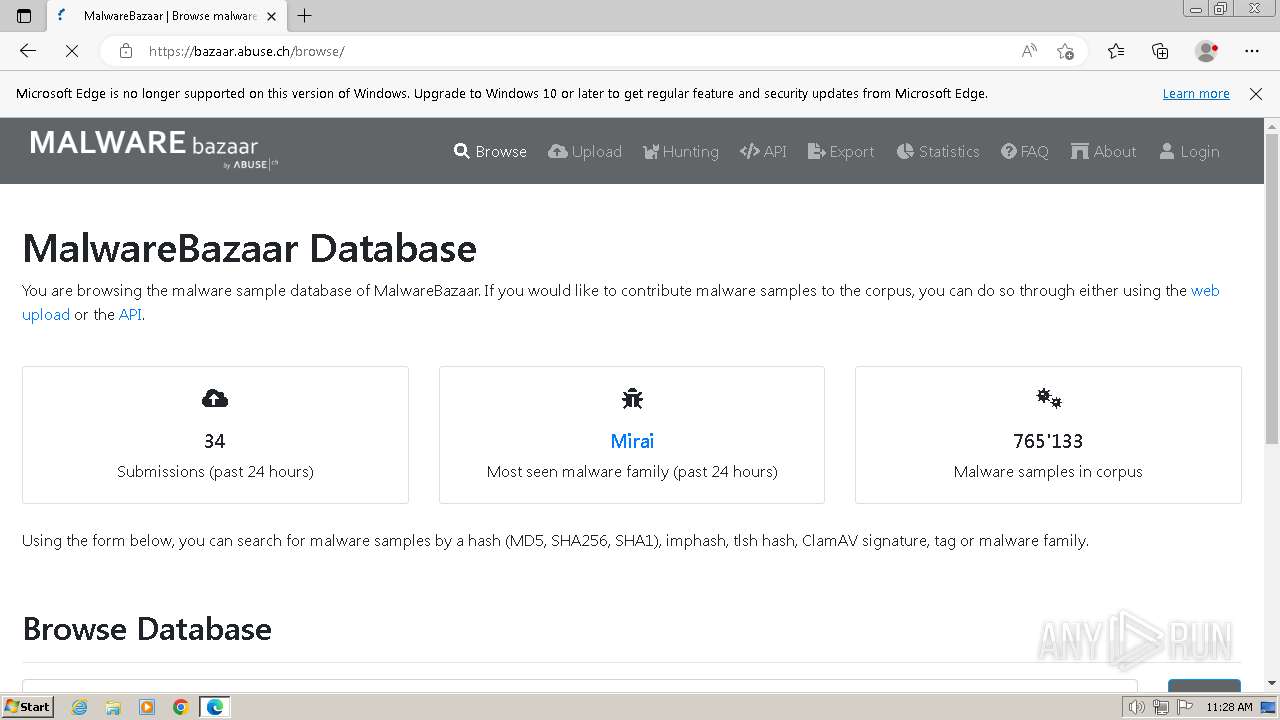The width and height of the screenshot is (1280, 720).
Task: Add this page to favorites star icon
Action: [x=1065, y=51]
